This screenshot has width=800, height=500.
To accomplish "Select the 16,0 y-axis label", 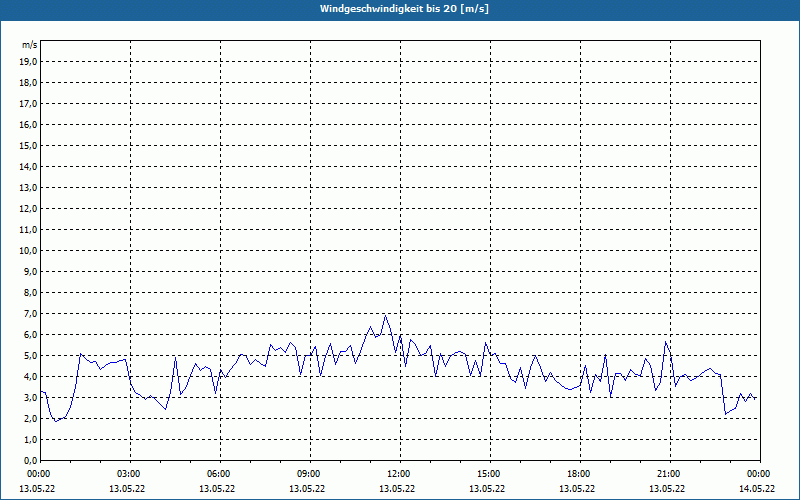I will click(29, 124).
